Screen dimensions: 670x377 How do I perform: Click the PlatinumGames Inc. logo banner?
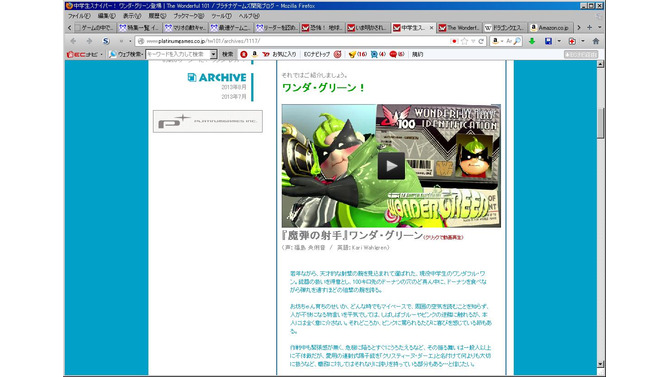click(208, 121)
